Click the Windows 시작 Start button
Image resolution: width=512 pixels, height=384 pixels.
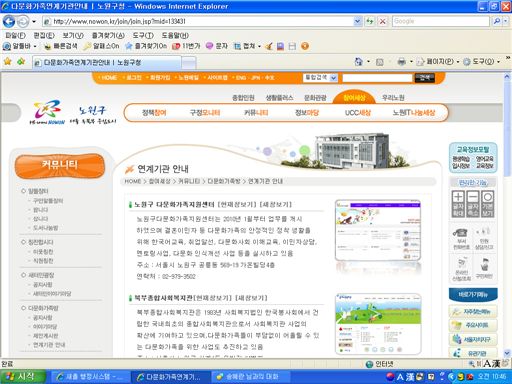pos(23,377)
